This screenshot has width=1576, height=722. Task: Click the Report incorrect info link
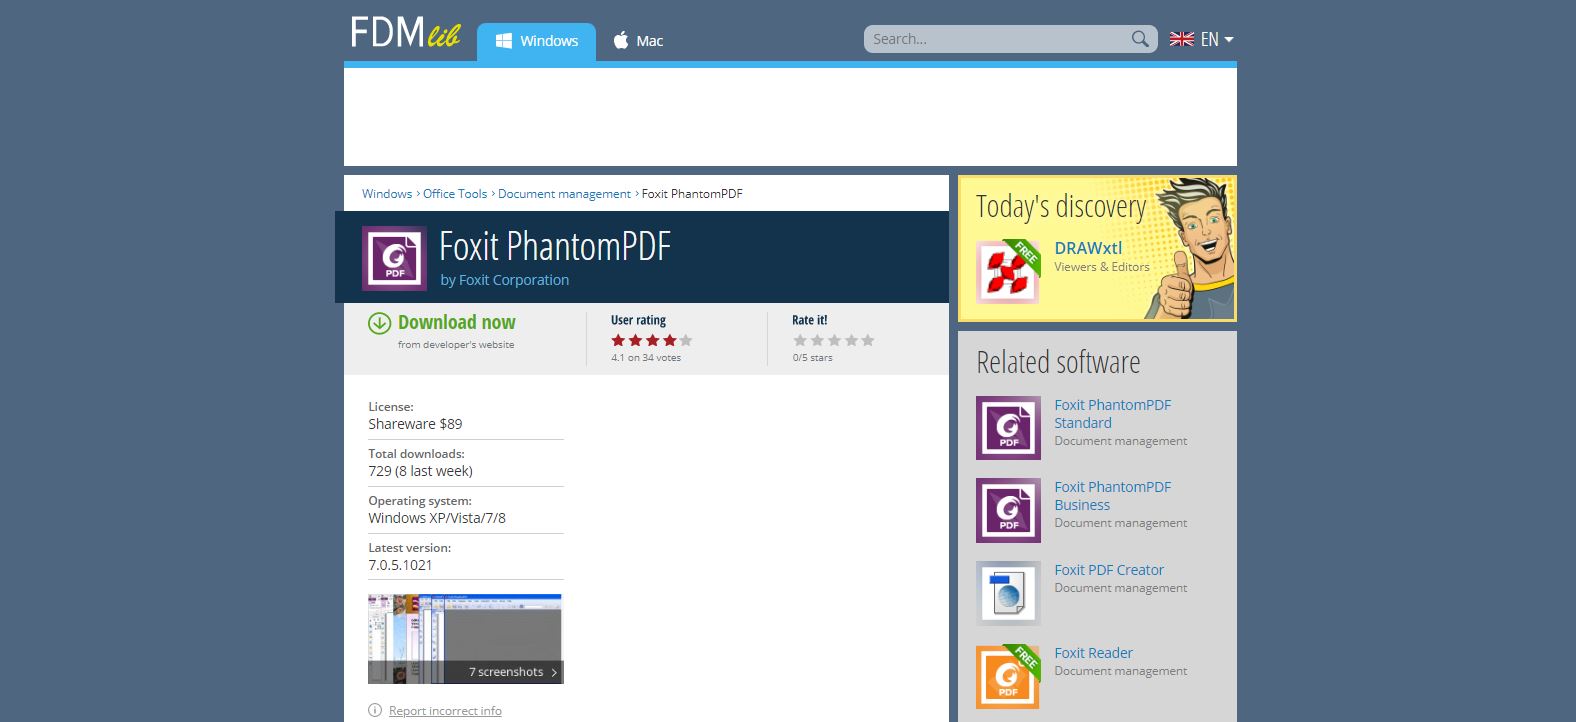(445, 711)
